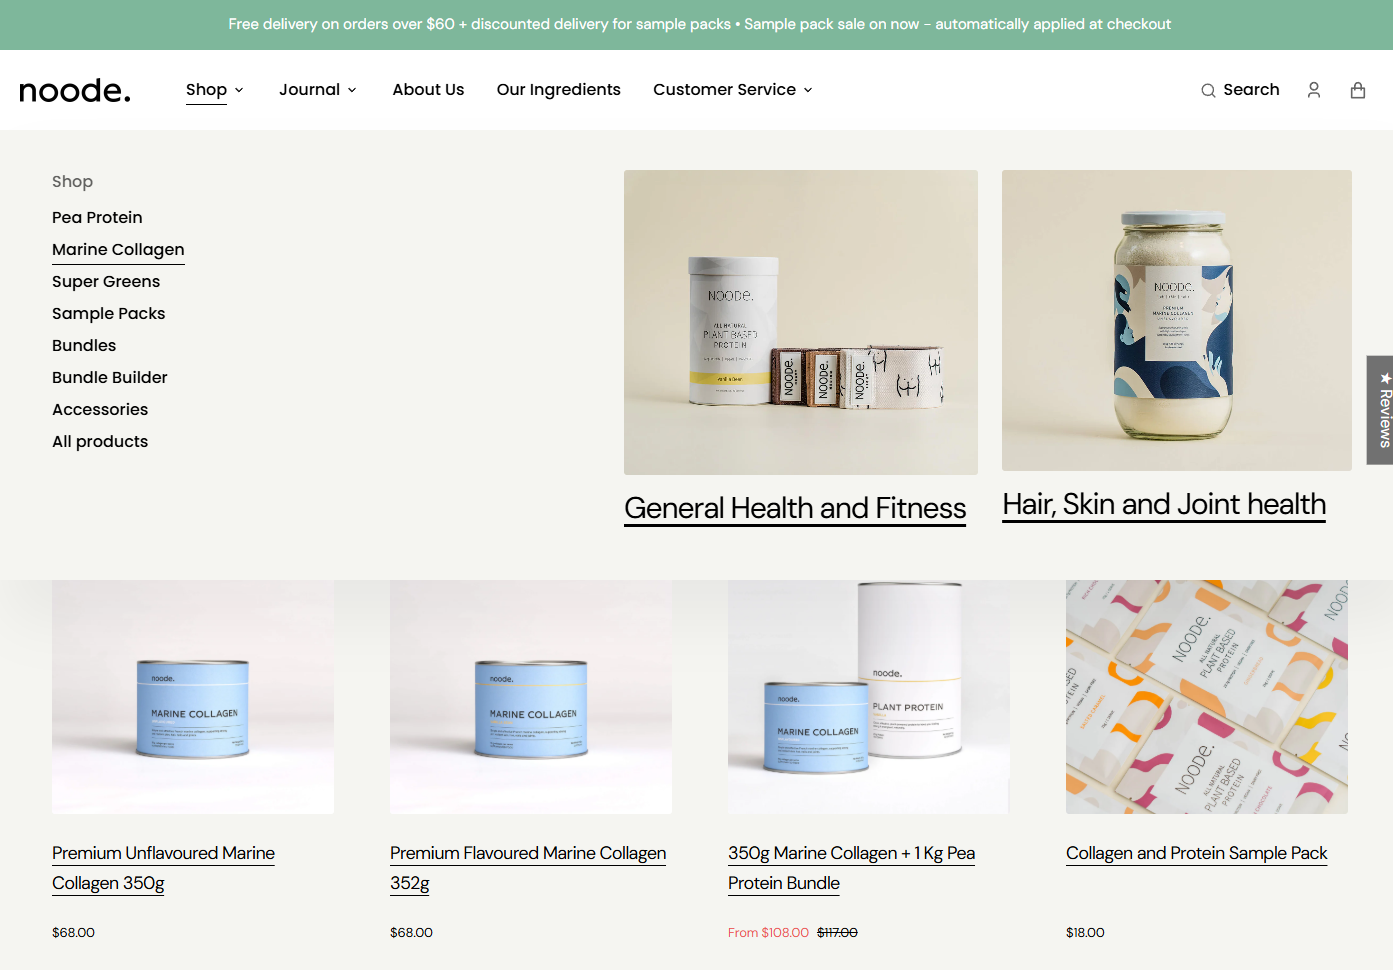
Task: Open the account profile icon
Action: (1314, 90)
